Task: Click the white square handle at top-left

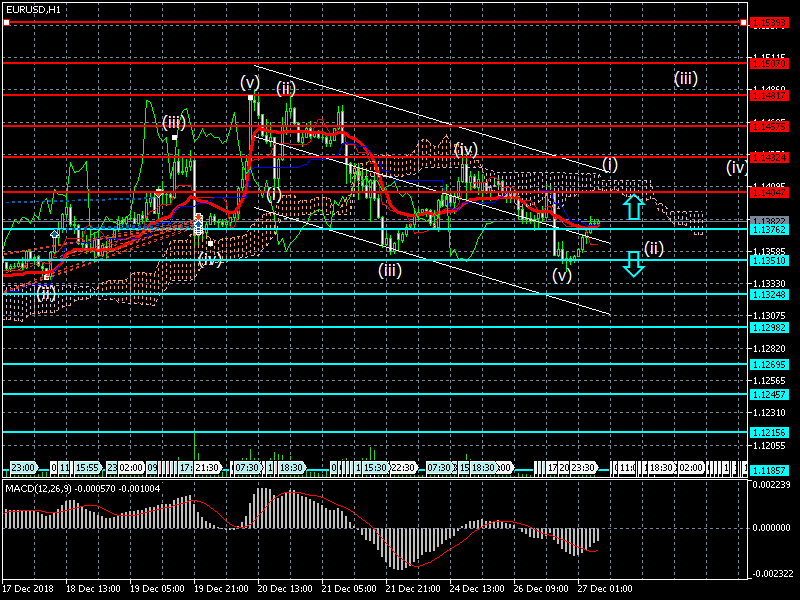Action: (x=6, y=21)
